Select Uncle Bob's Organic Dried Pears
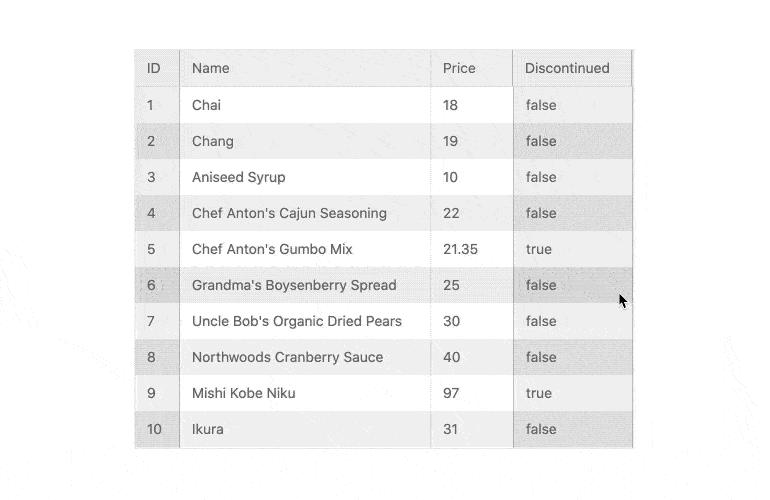The width and height of the screenshot is (770, 500). click(x=297, y=321)
